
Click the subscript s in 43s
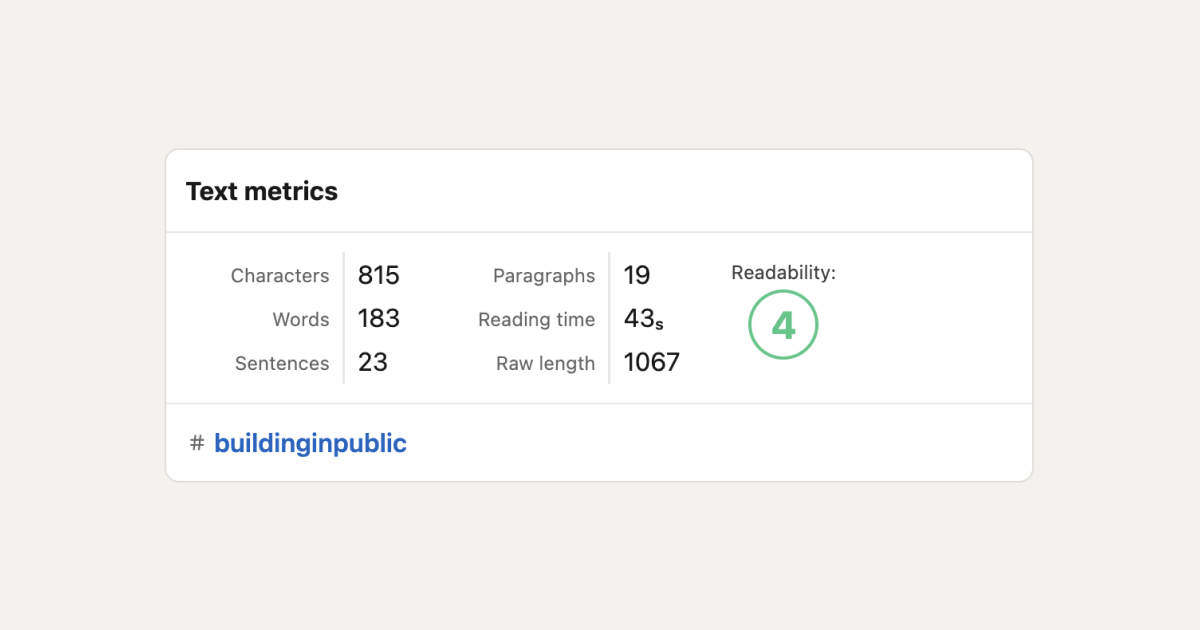tap(659, 324)
